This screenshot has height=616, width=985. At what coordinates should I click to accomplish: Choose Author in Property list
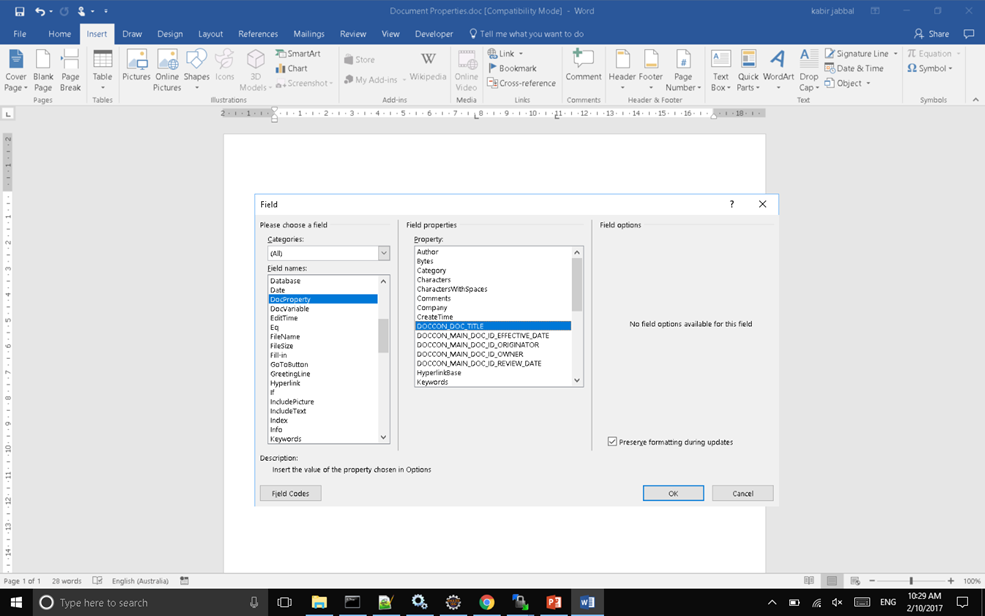(x=493, y=252)
